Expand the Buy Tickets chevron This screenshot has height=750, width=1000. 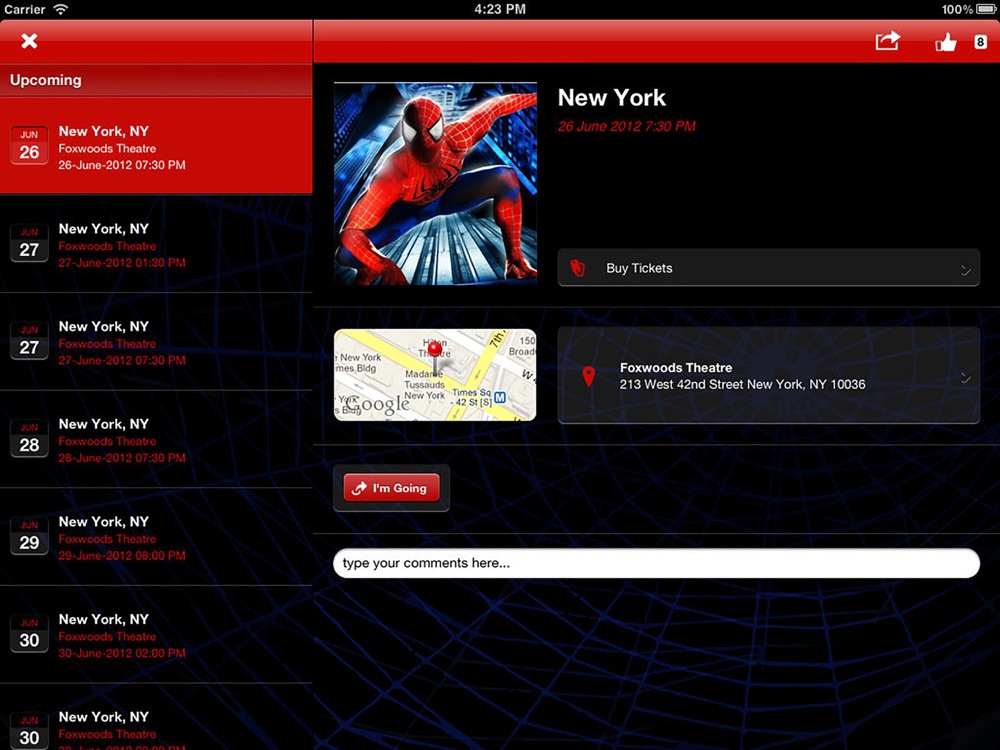[x=966, y=270]
